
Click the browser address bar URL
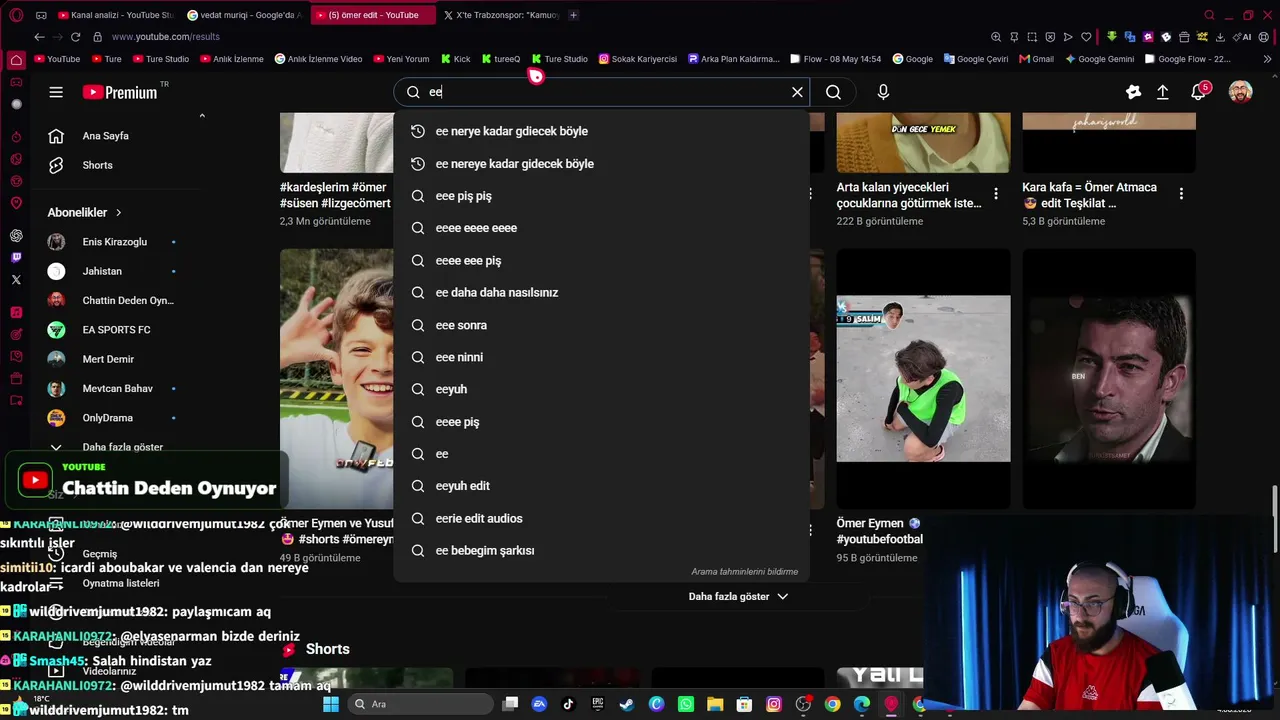click(x=166, y=37)
